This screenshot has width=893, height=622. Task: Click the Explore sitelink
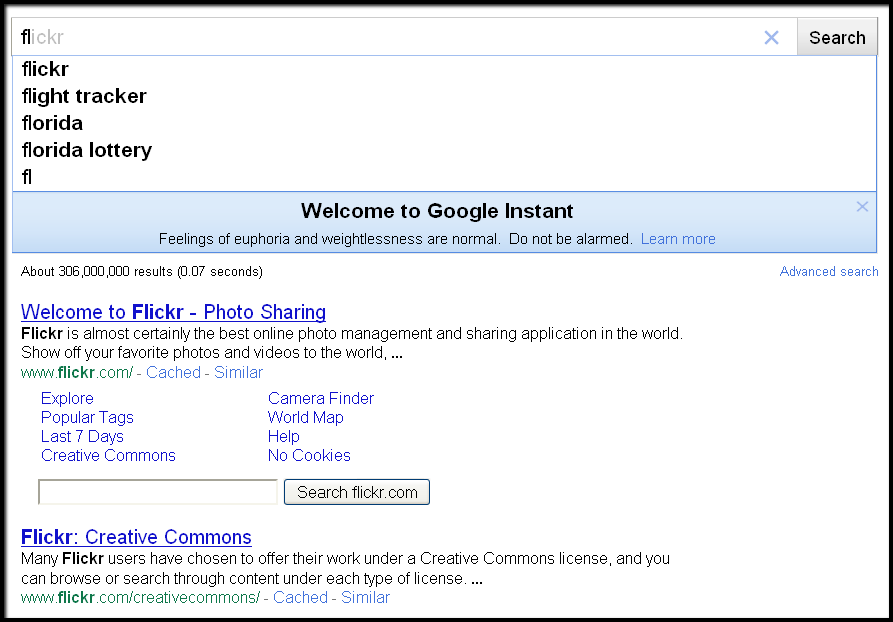[67, 398]
